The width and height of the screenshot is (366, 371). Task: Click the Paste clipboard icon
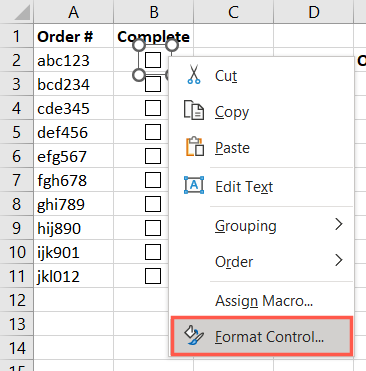point(195,146)
